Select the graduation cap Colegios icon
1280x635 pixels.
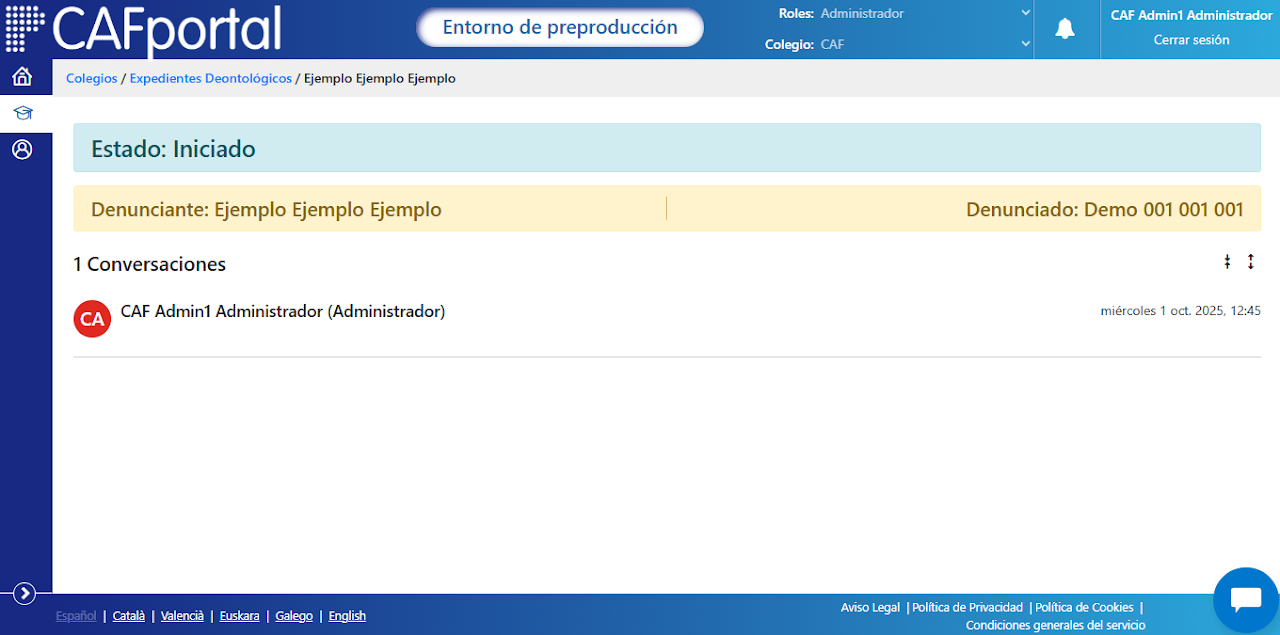click(x=22, y=113)
